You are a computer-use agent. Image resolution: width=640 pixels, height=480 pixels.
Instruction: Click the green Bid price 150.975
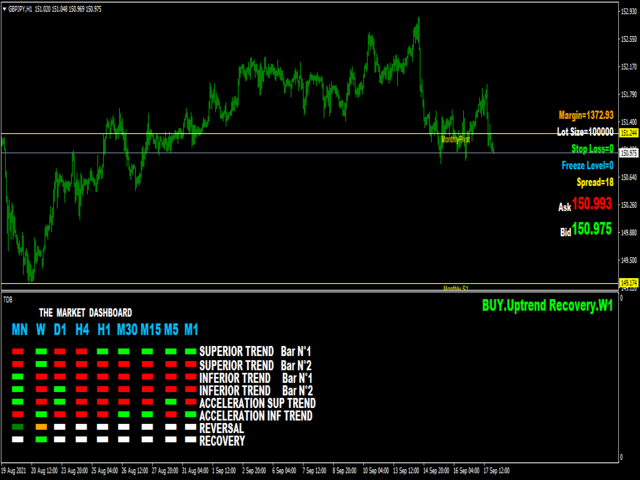coord(592,229)
